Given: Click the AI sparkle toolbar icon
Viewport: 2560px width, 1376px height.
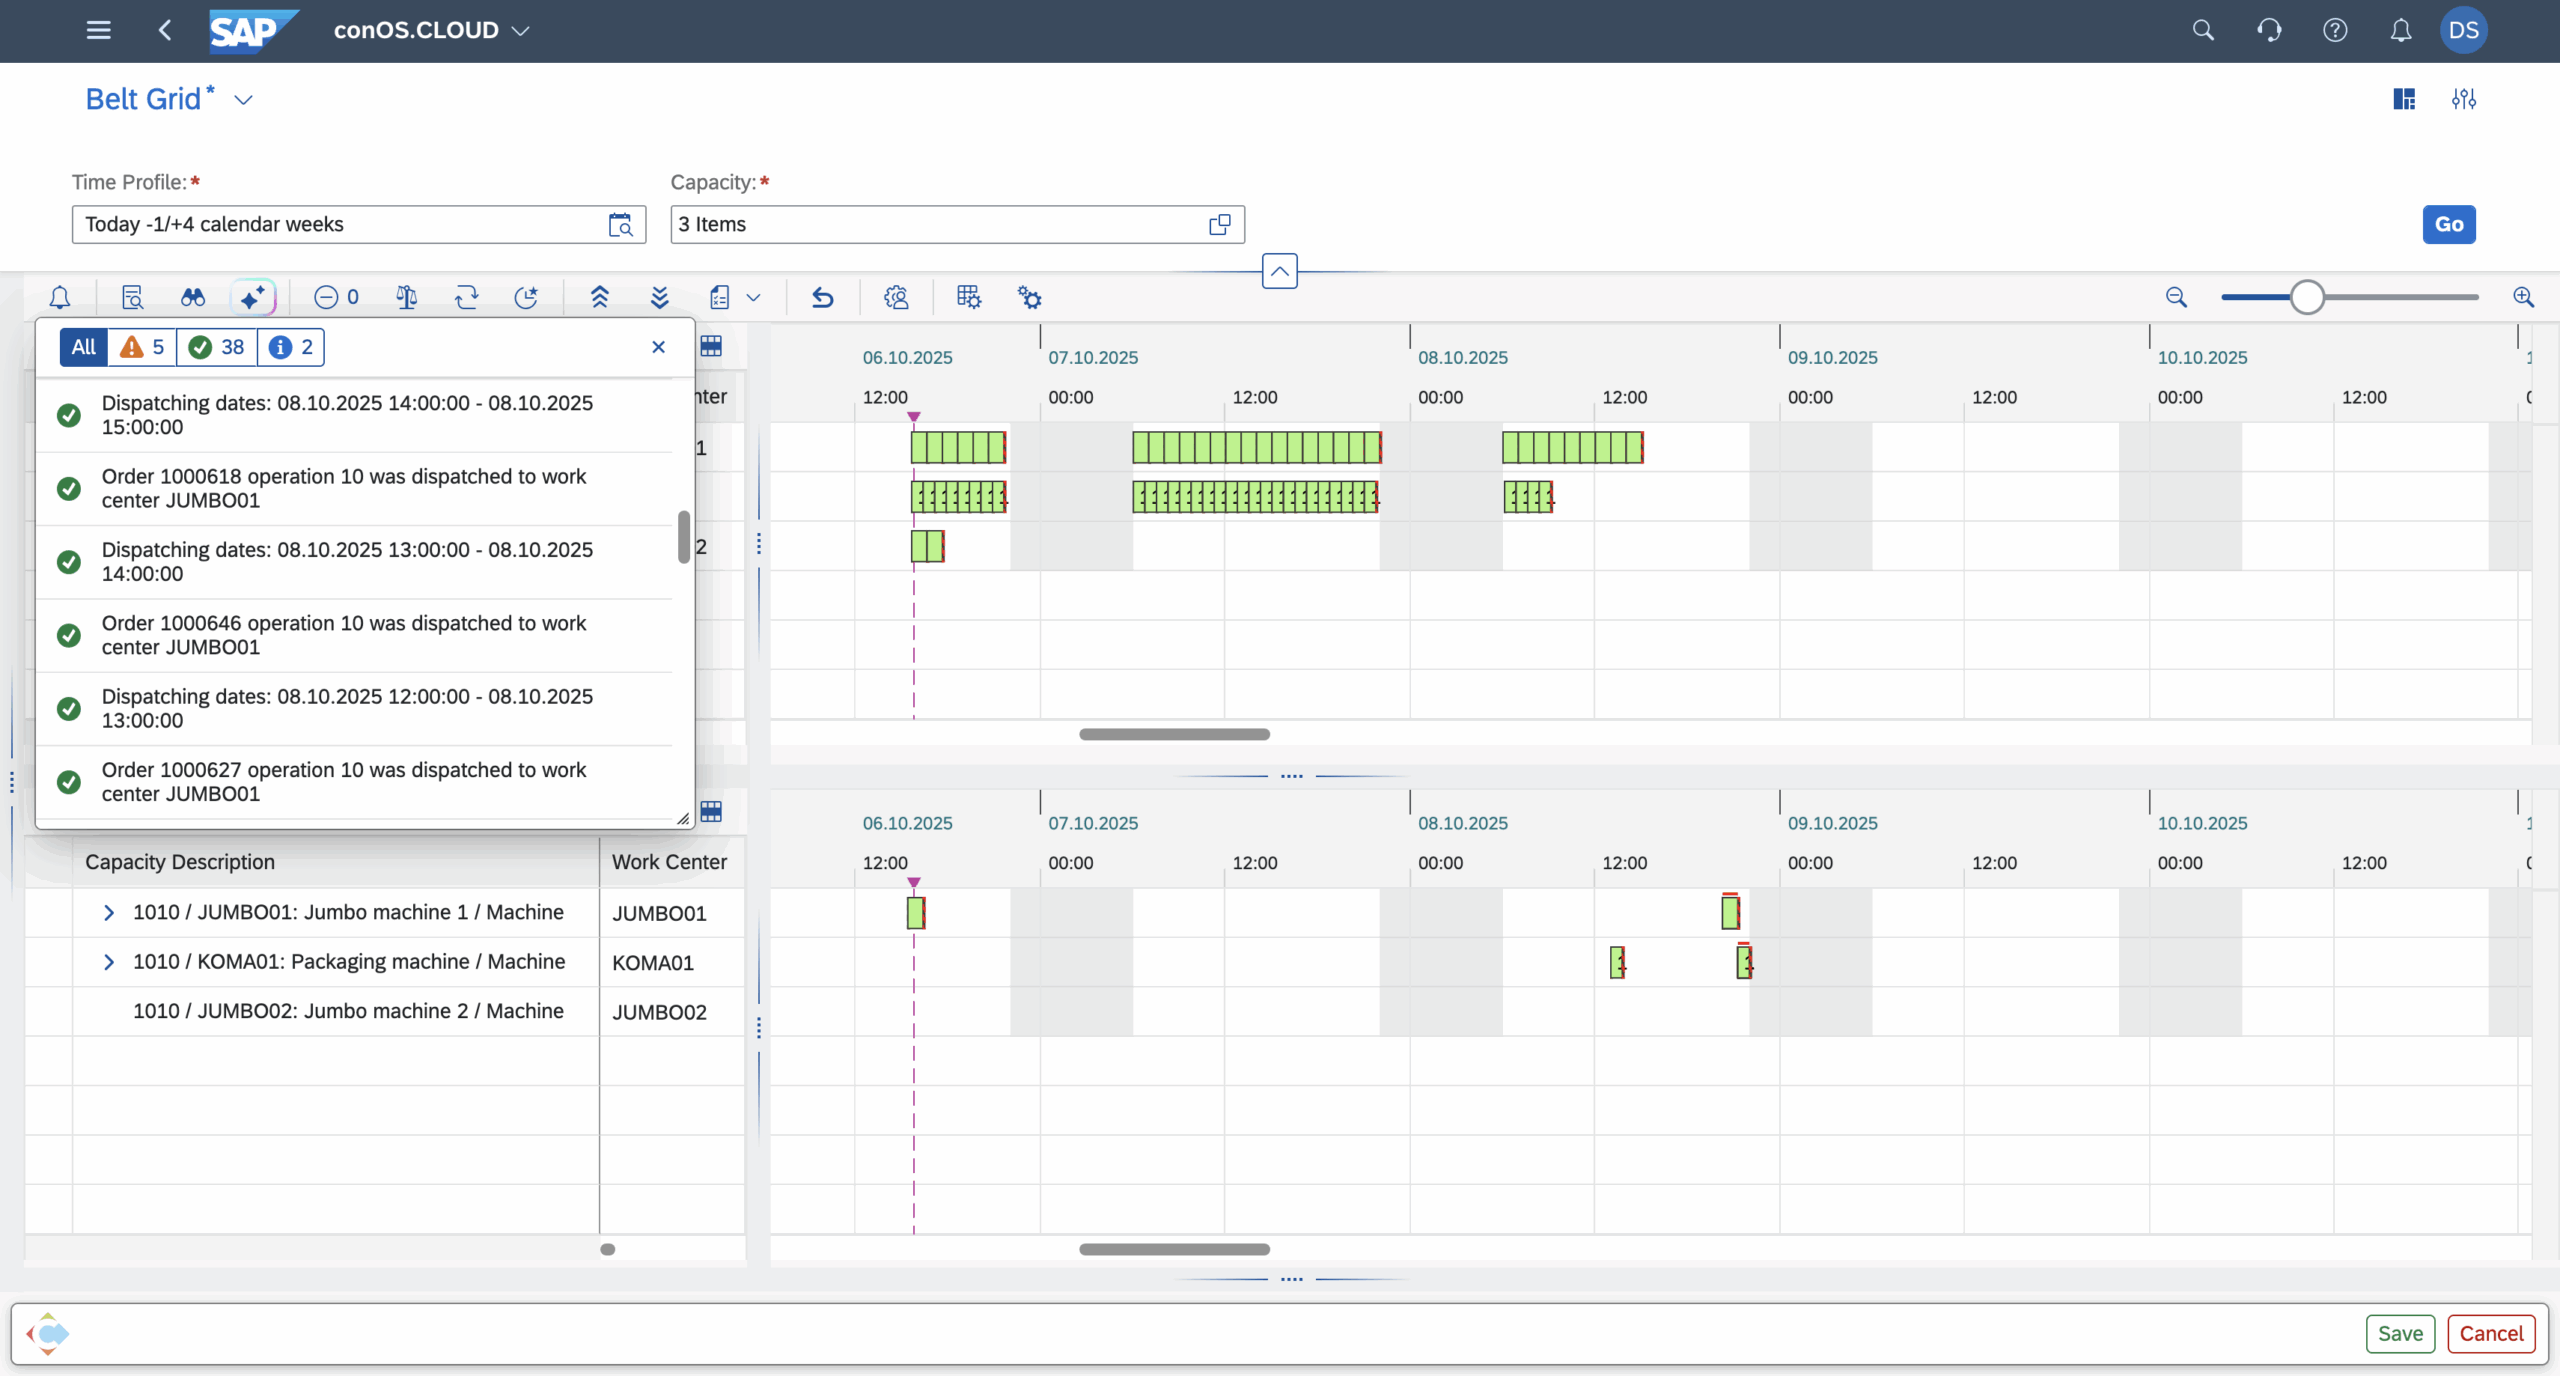Looking at the screenshot, I should click(253, 297).
